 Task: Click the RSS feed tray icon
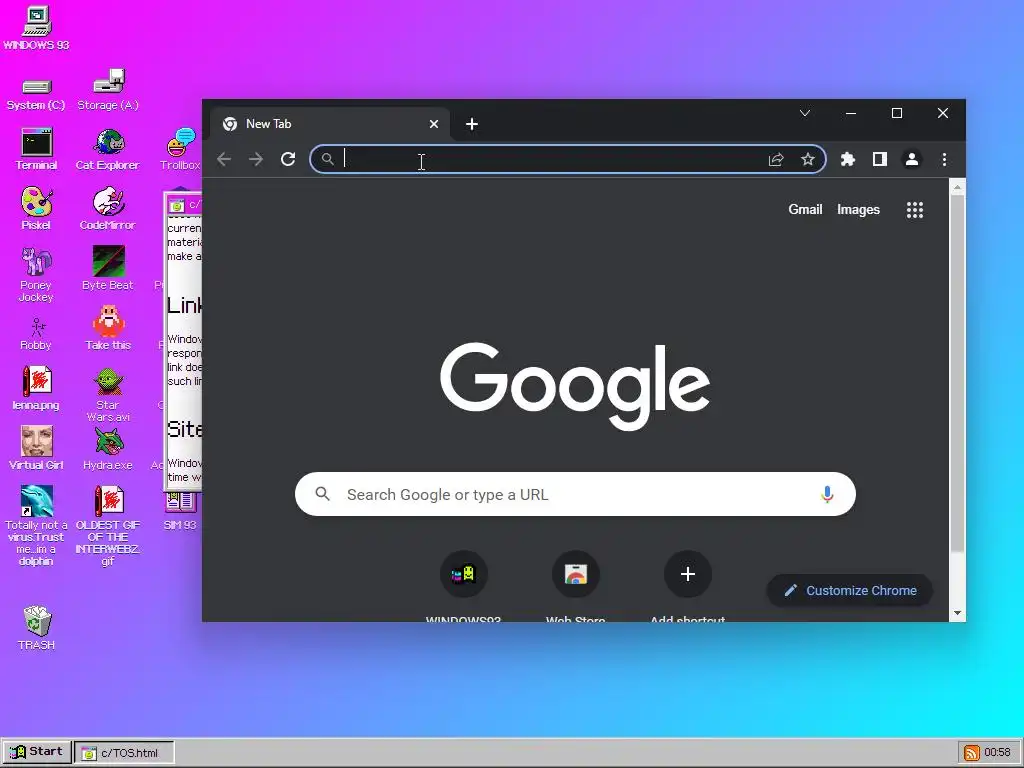tap(972, 752)
